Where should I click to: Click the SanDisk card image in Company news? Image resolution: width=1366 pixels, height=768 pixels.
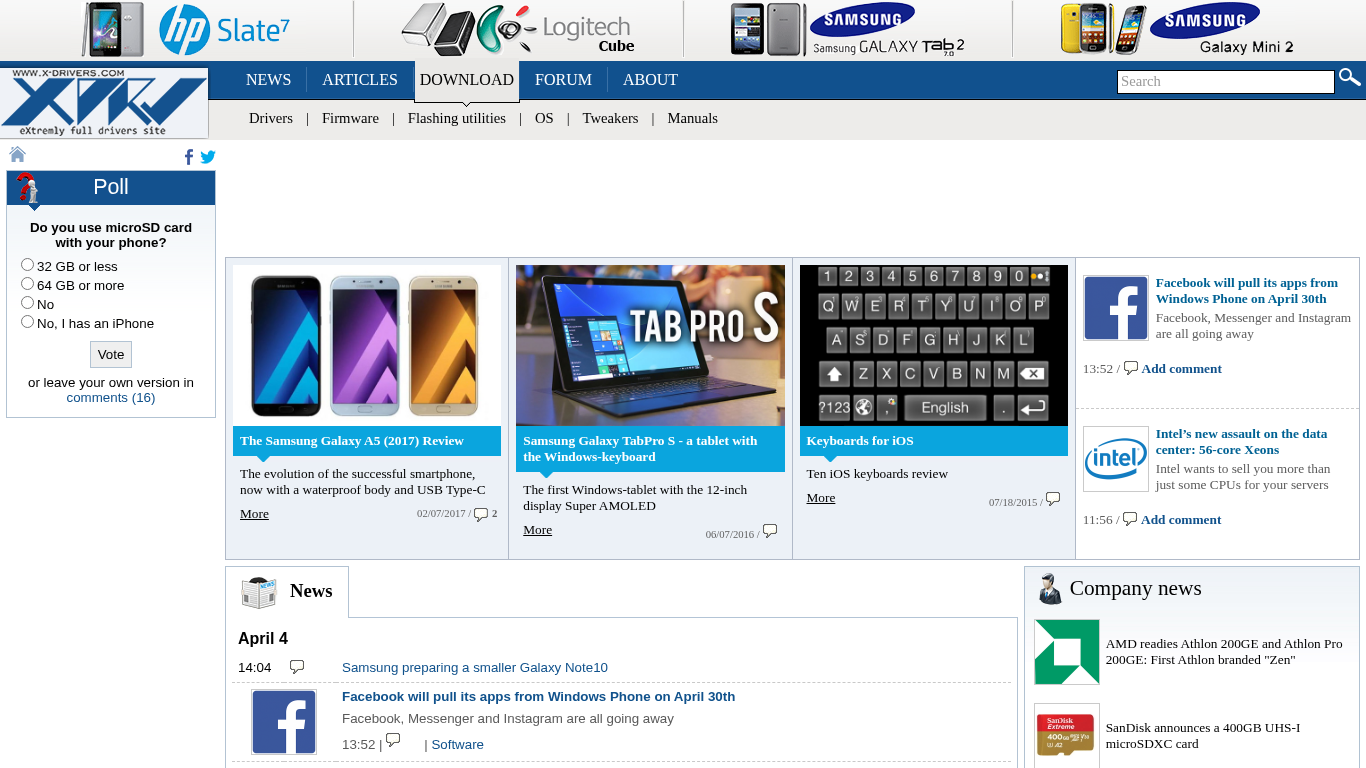coord(1067,735)
